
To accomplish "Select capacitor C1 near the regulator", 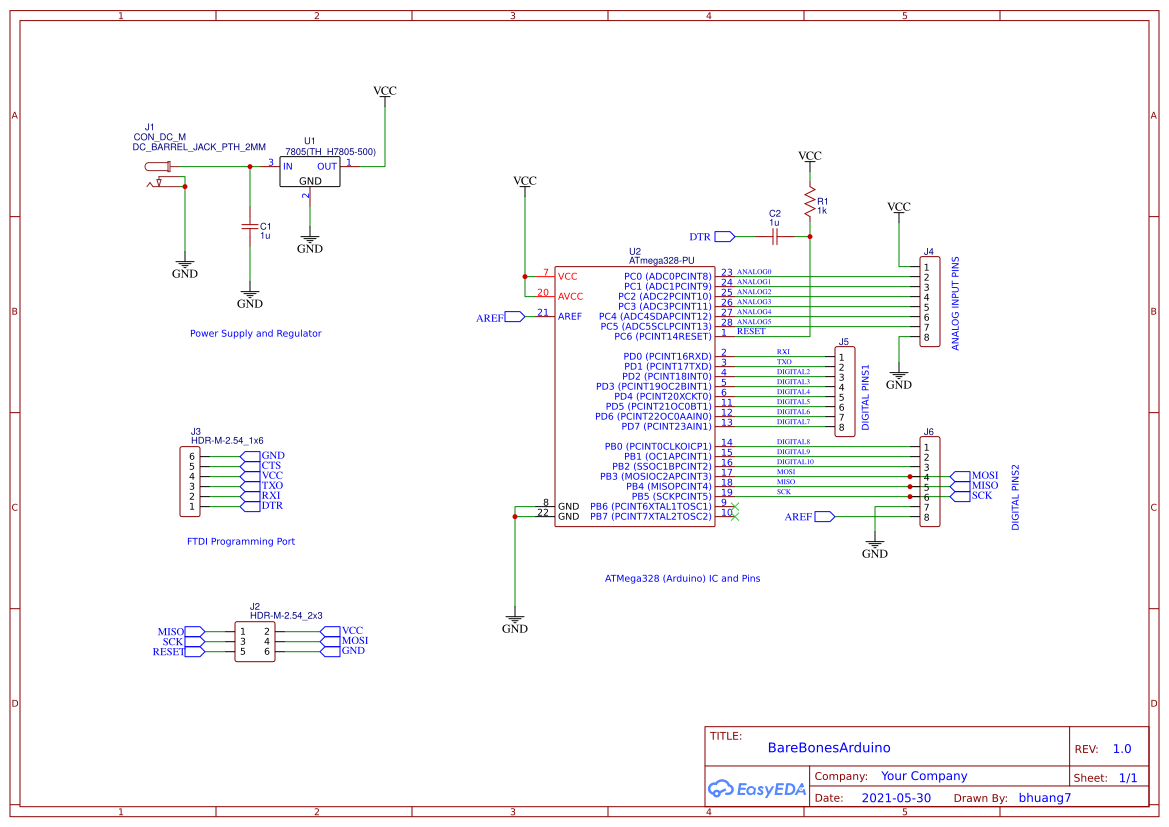I will click(248, 228).
